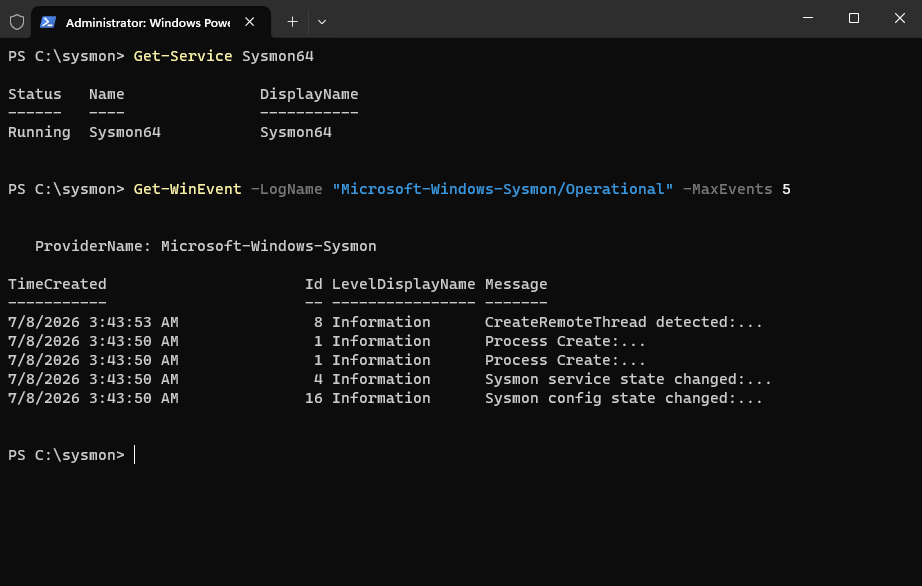The width and height of the screenshot is (922, 586).
Task: Click the DisplayName column header
Action: click(309, 95)
